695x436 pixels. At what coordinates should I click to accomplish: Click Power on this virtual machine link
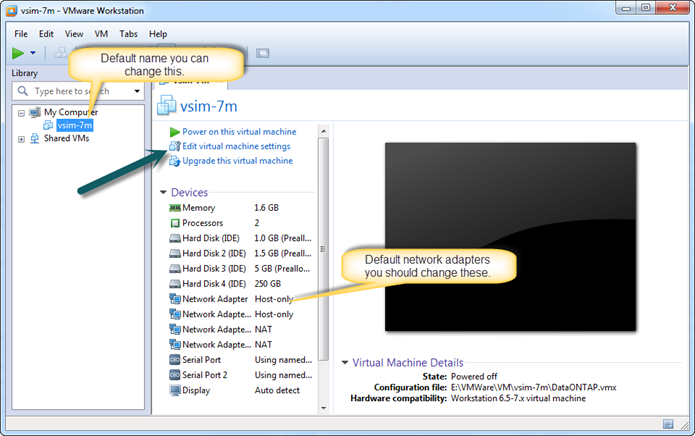pyautogui.click(x=239, y=132)
